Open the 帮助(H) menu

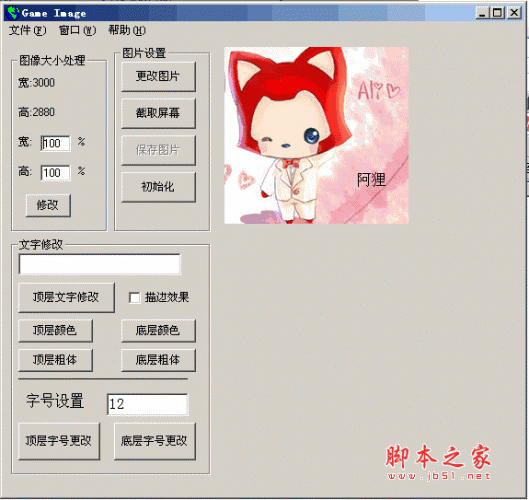point(127,30)
